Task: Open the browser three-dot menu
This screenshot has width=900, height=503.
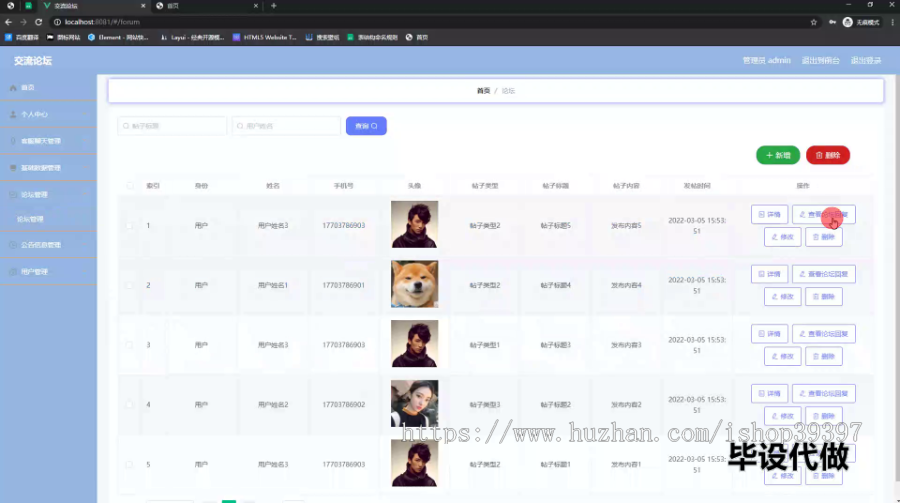Action: (x=892, y=22)
